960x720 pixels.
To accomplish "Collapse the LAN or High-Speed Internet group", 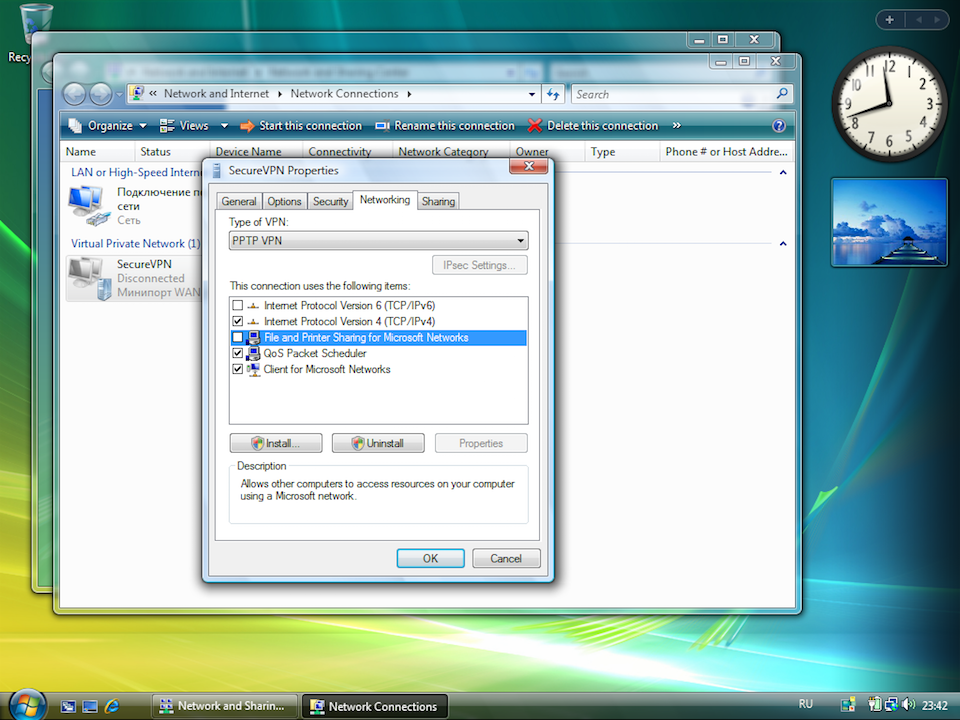I will (x=783, y=173).
